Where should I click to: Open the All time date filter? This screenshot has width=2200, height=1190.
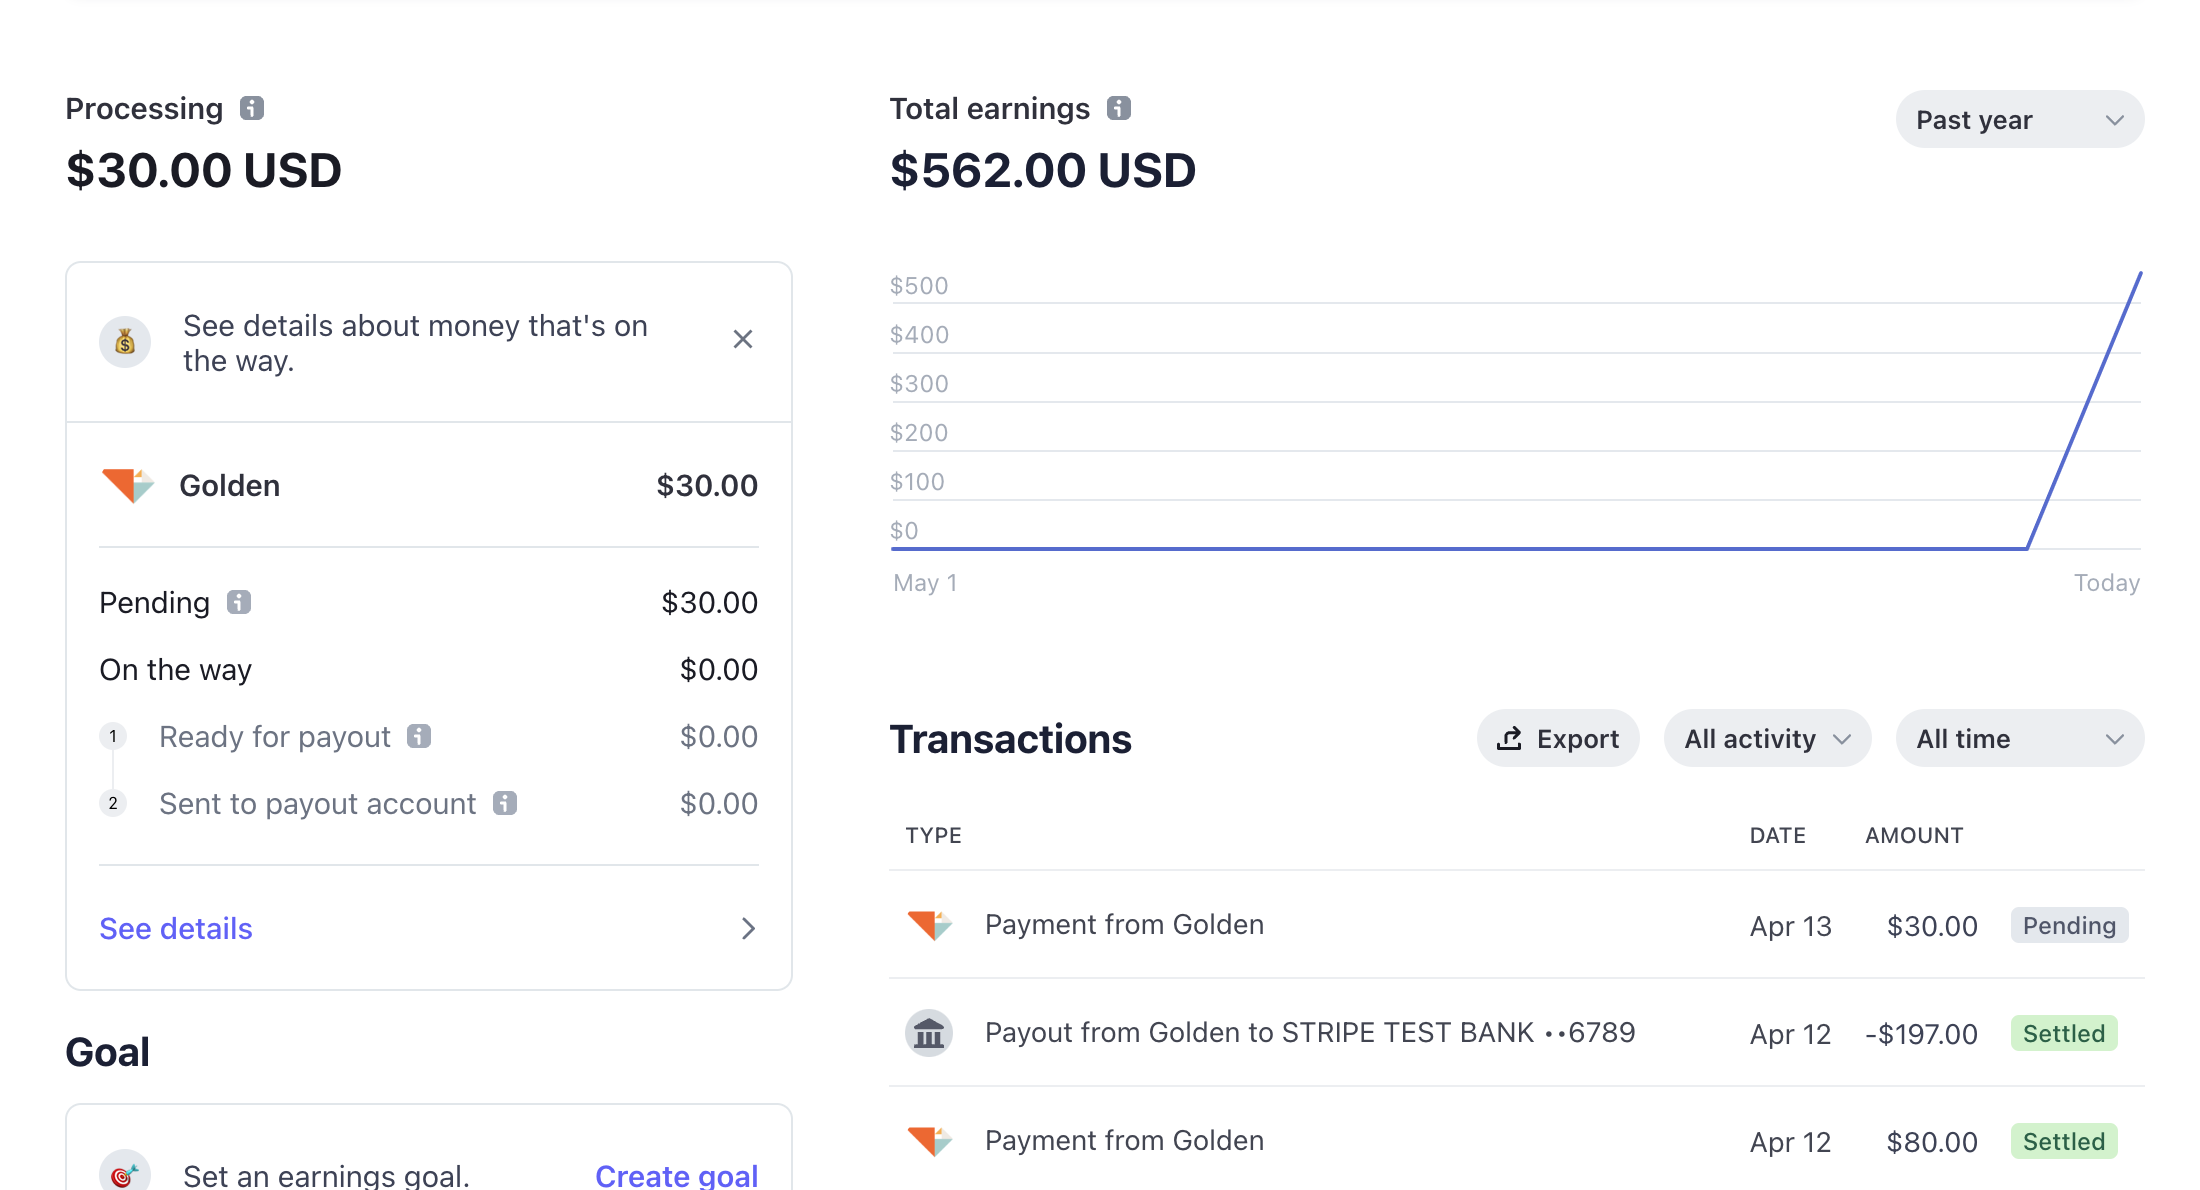click(x=2019, y=739)
